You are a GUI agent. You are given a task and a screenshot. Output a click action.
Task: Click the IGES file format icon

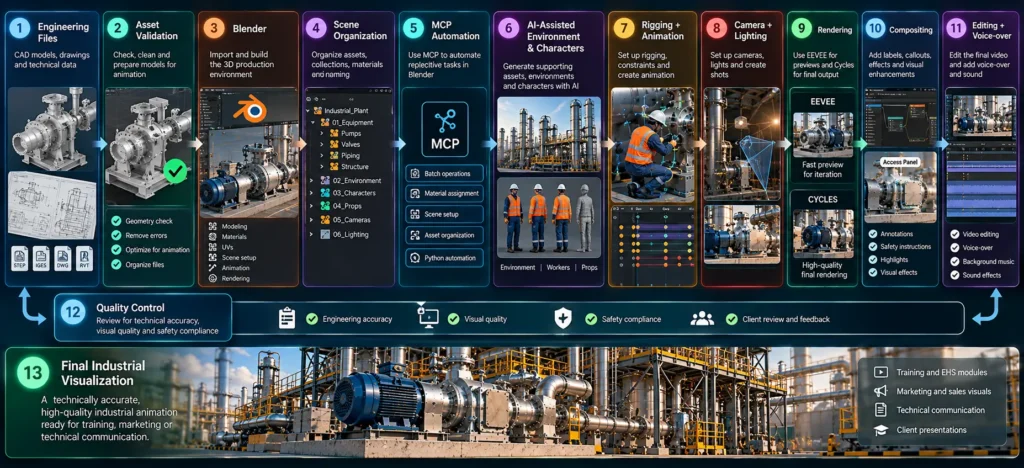click(x=41, y=258)
